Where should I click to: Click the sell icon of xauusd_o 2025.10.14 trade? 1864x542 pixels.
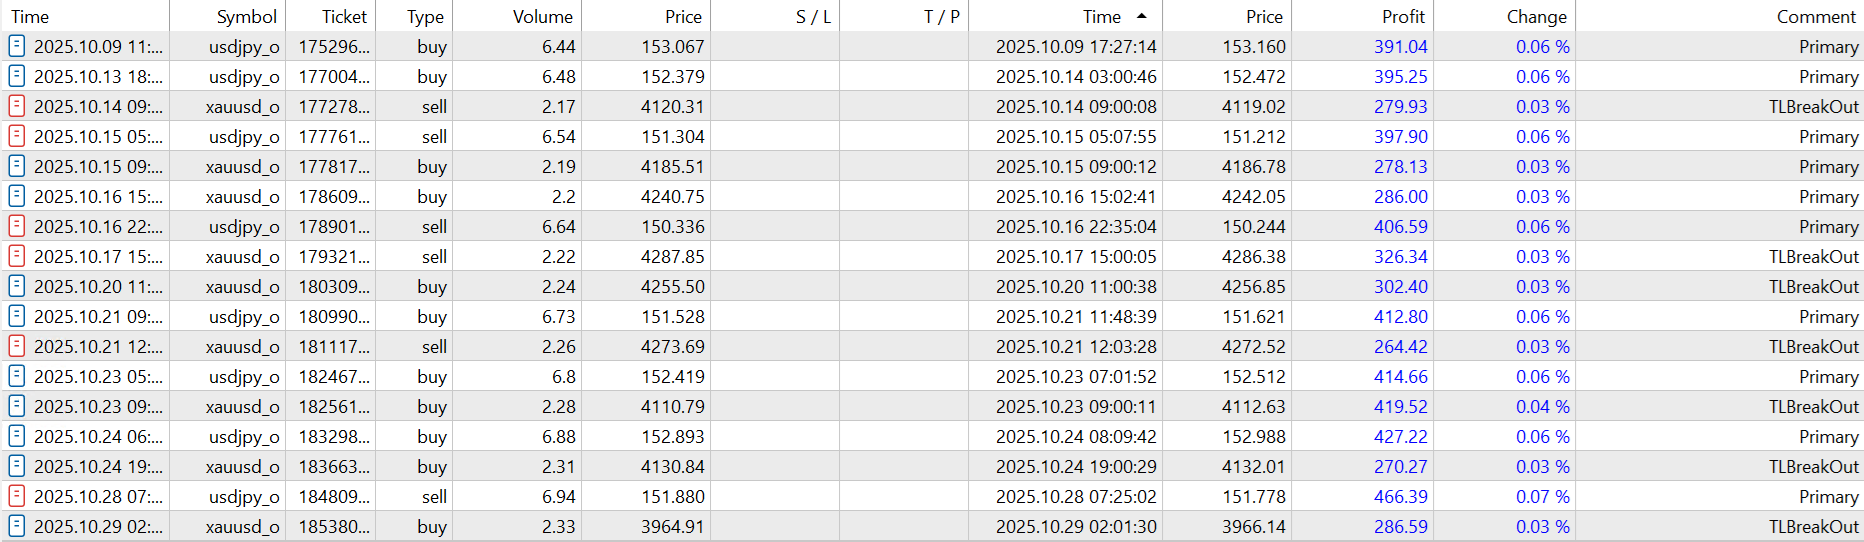[x=16, y=106]
